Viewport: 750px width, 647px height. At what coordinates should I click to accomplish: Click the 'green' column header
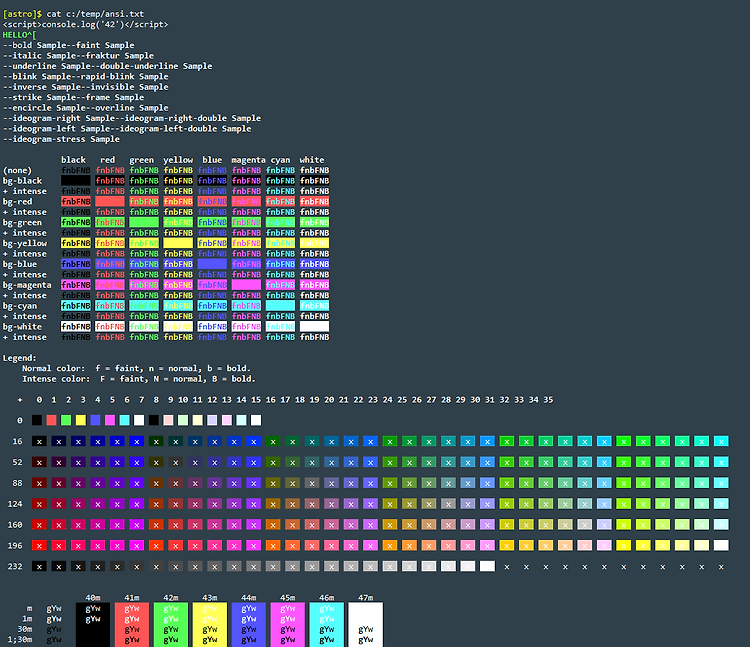click(142, 160)
